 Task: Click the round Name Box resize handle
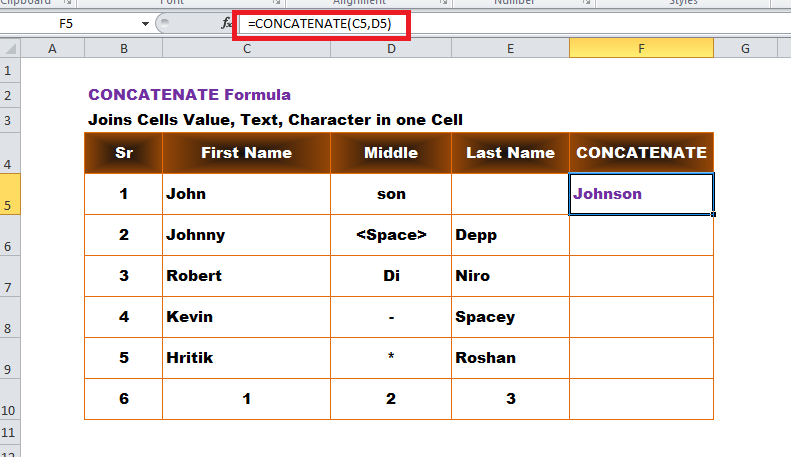pos(164,23)
